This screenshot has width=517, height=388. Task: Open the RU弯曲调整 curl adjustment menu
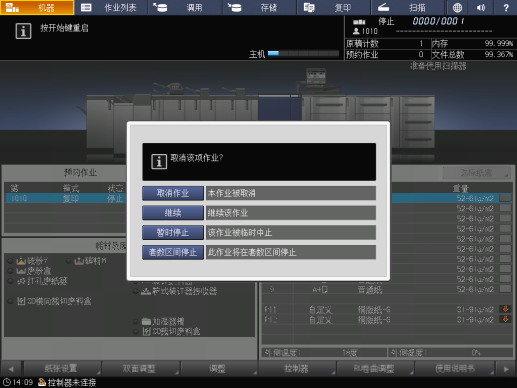tap(375, 369)
